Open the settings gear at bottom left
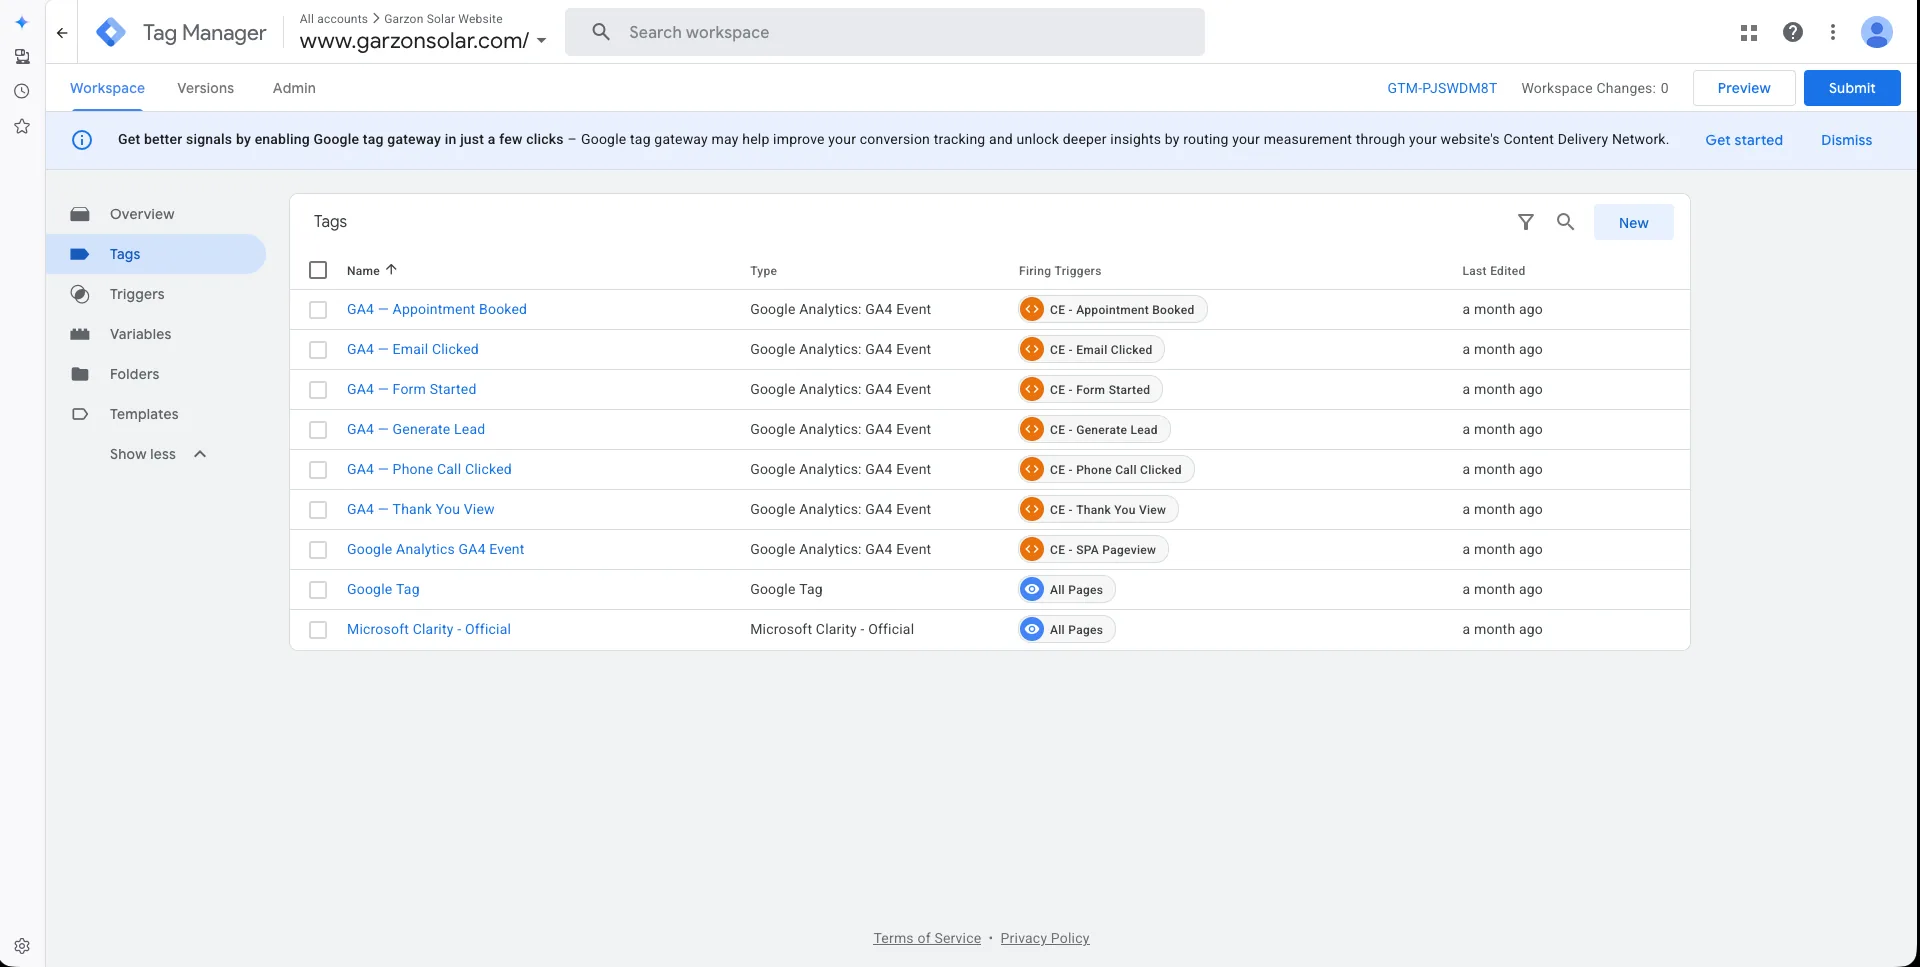The width and height of the screenshot is (1920, 967). click(x=22, y=946)
